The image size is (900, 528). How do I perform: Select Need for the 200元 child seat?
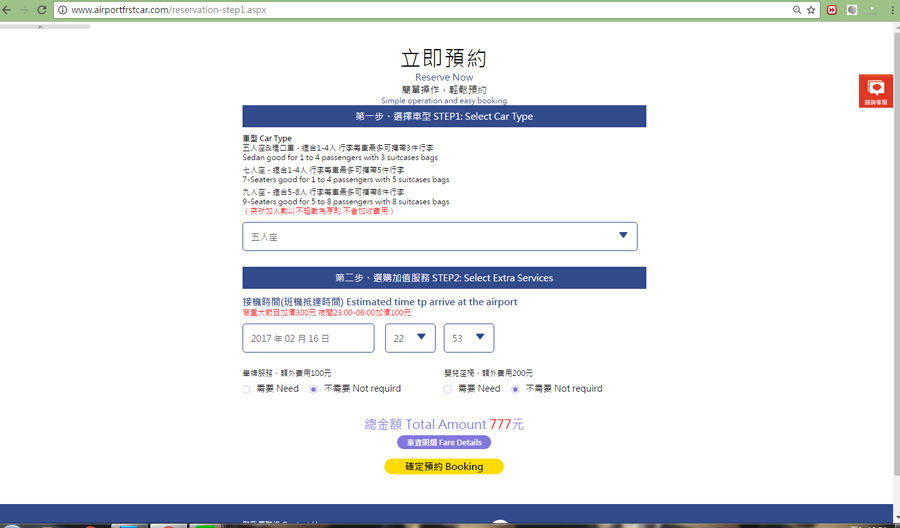(x=448, y=389)
